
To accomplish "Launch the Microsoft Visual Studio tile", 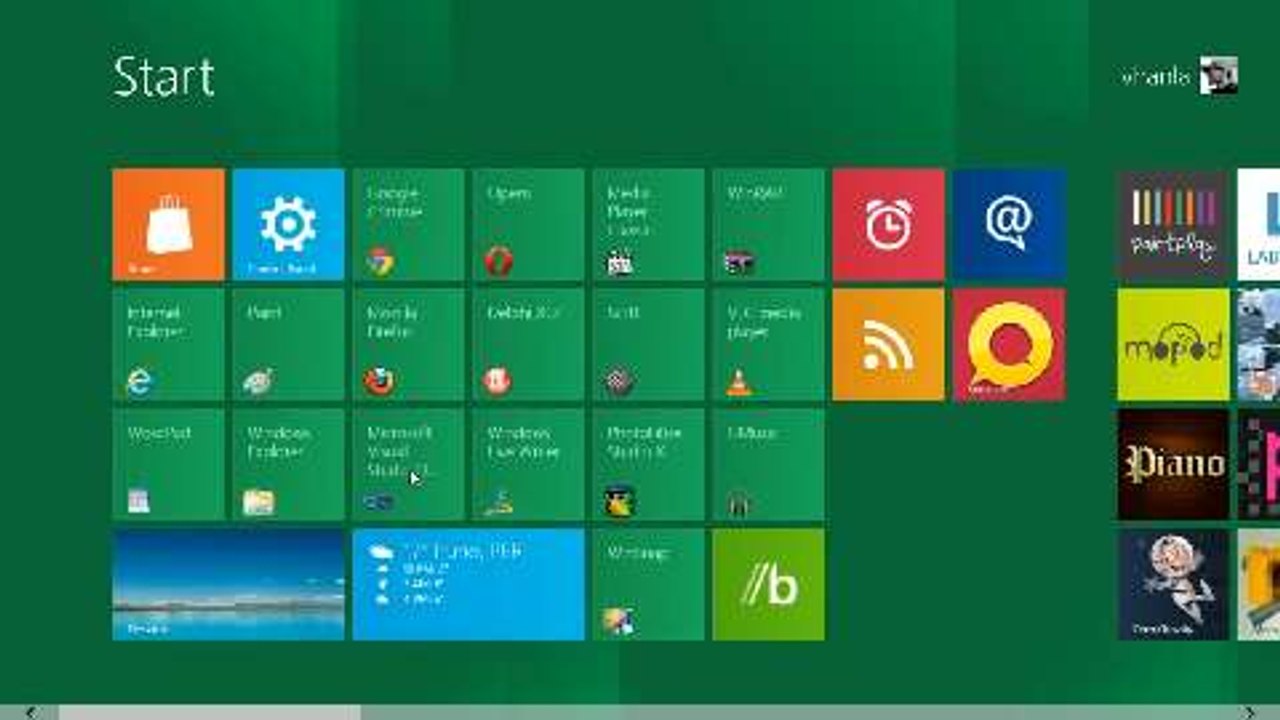I will click(408, 464).
